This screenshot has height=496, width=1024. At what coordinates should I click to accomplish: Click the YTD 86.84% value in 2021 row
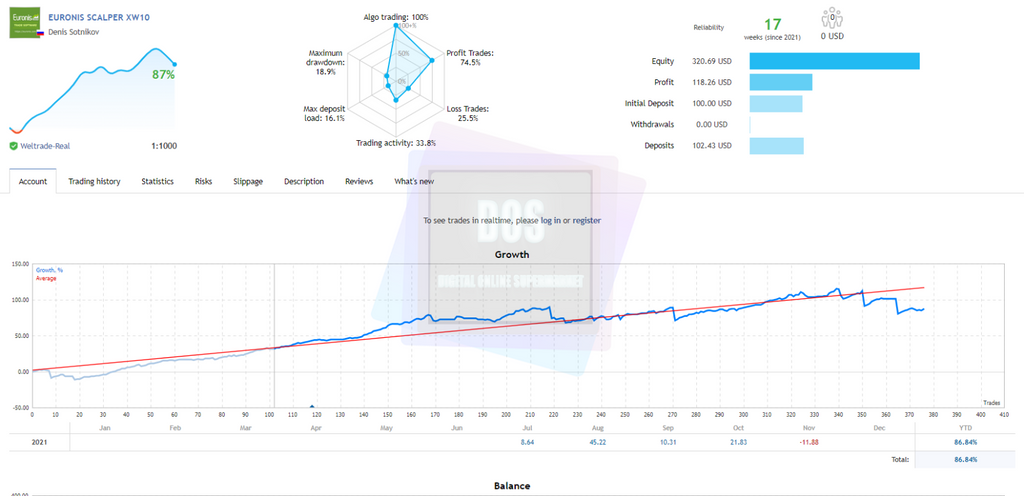pyautogui.click(x=965, y=442)
